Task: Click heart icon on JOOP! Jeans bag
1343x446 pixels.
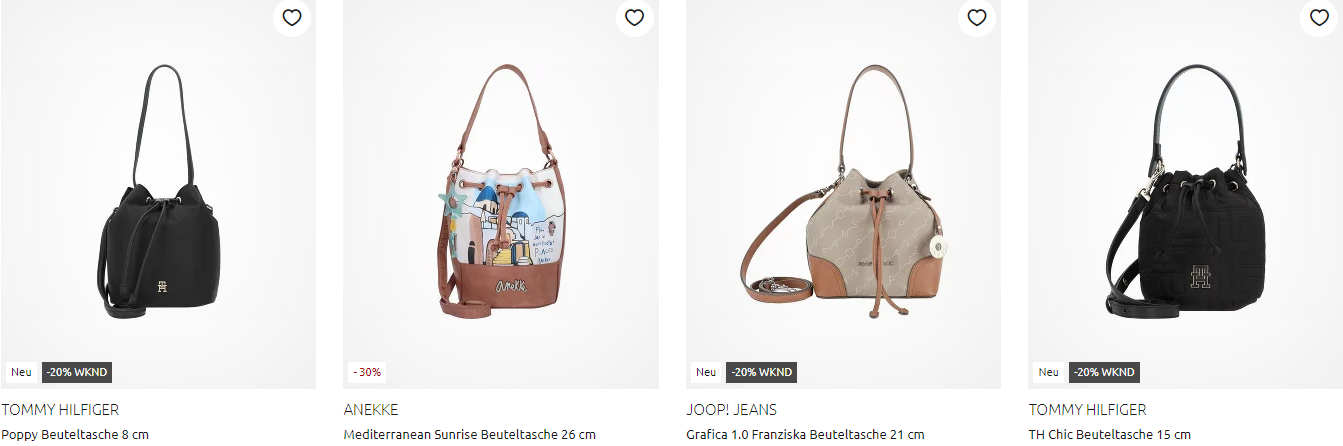Action: coord(977,17)
